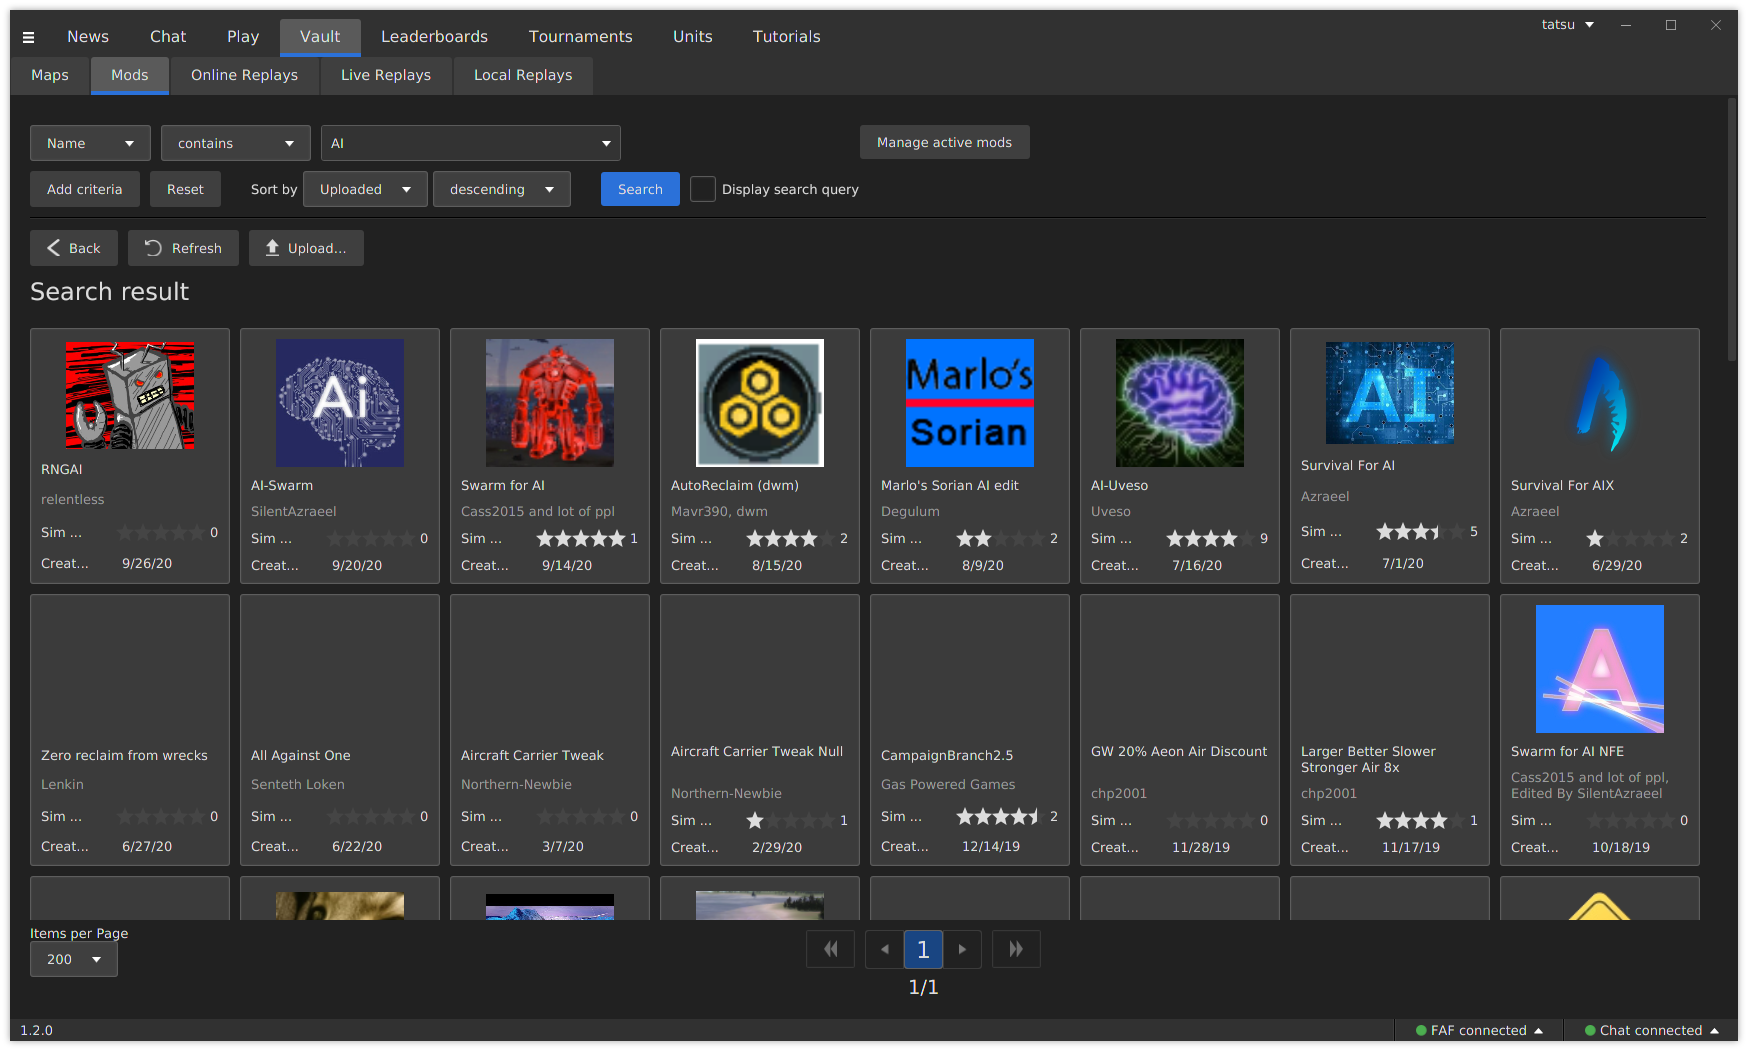Change descending sort order dropdown
The width and height of the screenshot is (1748, 1051).
pos(502,189)
